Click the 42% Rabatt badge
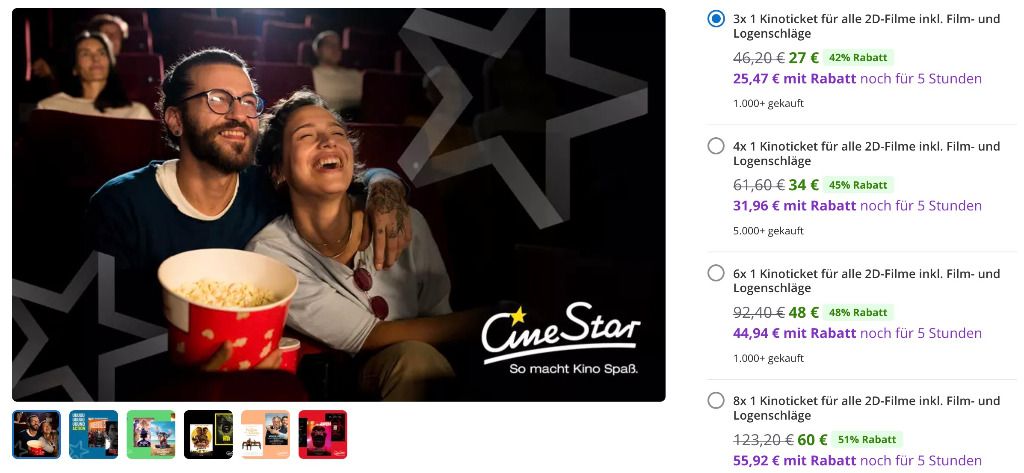The image size is (1024, 473). [x=858, y=57]
